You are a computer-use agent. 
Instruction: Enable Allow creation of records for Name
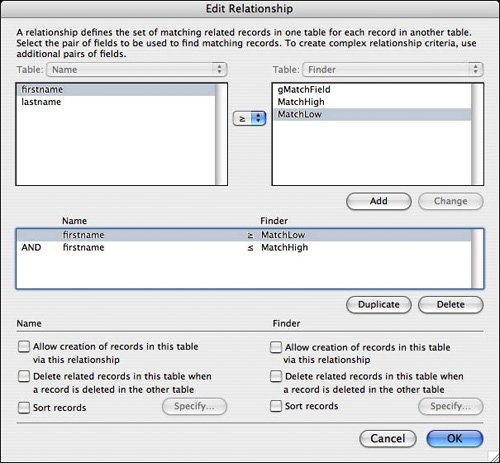coord(24,346)
